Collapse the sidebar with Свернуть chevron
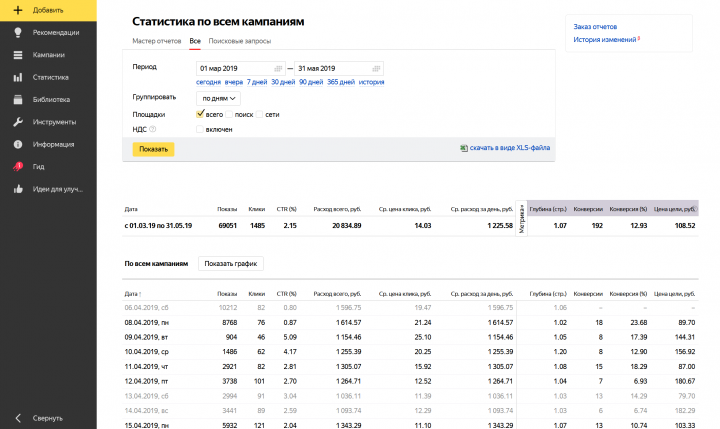The width and height of the screenshot is (720, 429). (18, 418)
